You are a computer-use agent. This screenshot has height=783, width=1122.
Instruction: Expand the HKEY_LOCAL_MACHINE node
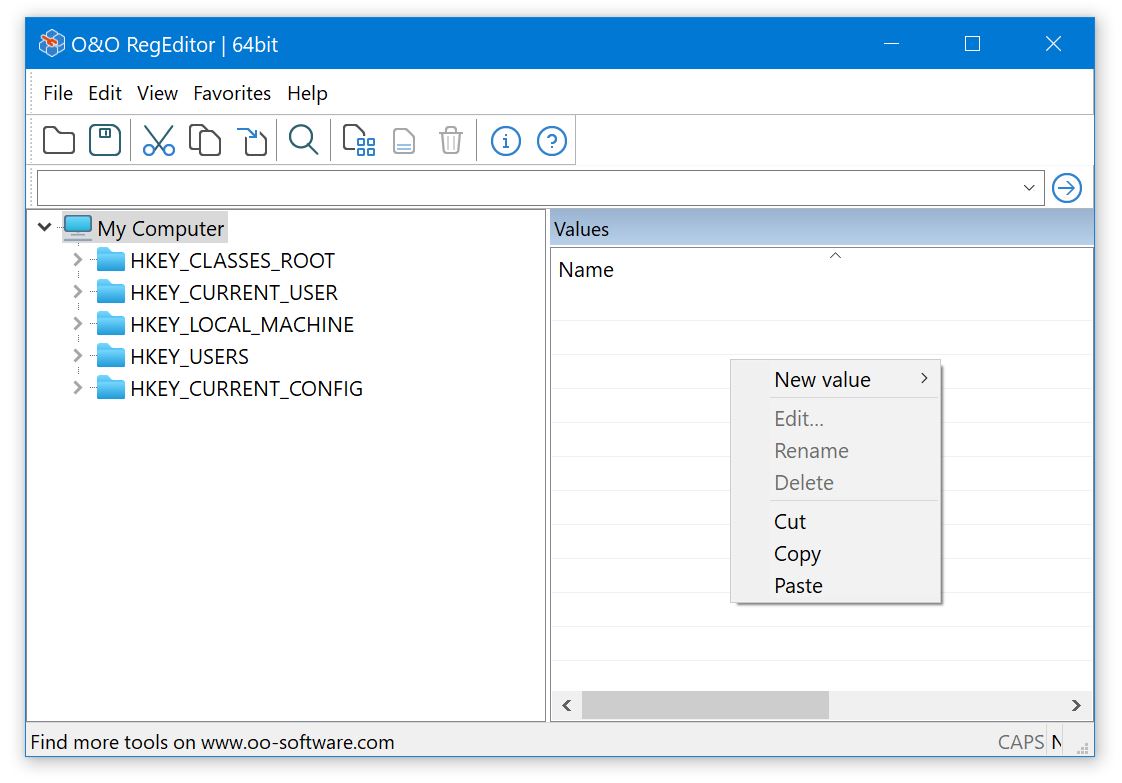pyautogui.click(x=77, y=324)
